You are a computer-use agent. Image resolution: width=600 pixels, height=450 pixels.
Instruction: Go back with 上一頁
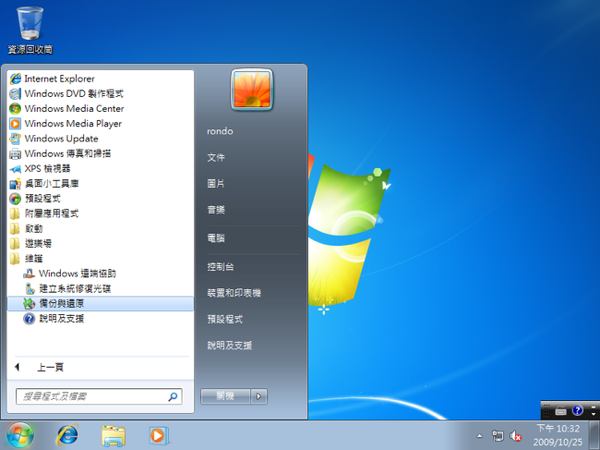100,367
